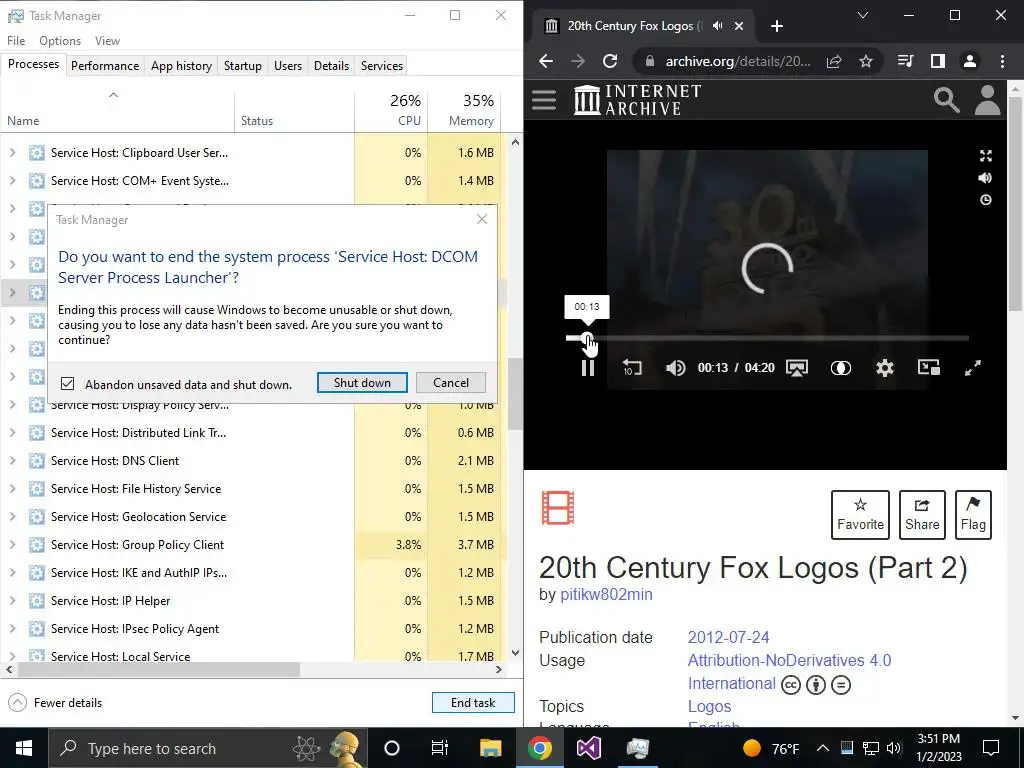The width and height of the screenshot is (1024, 768).
Task: Expand Service Host: COM+ Event System row
Action: pyautogui.click(x=12, y=181)
